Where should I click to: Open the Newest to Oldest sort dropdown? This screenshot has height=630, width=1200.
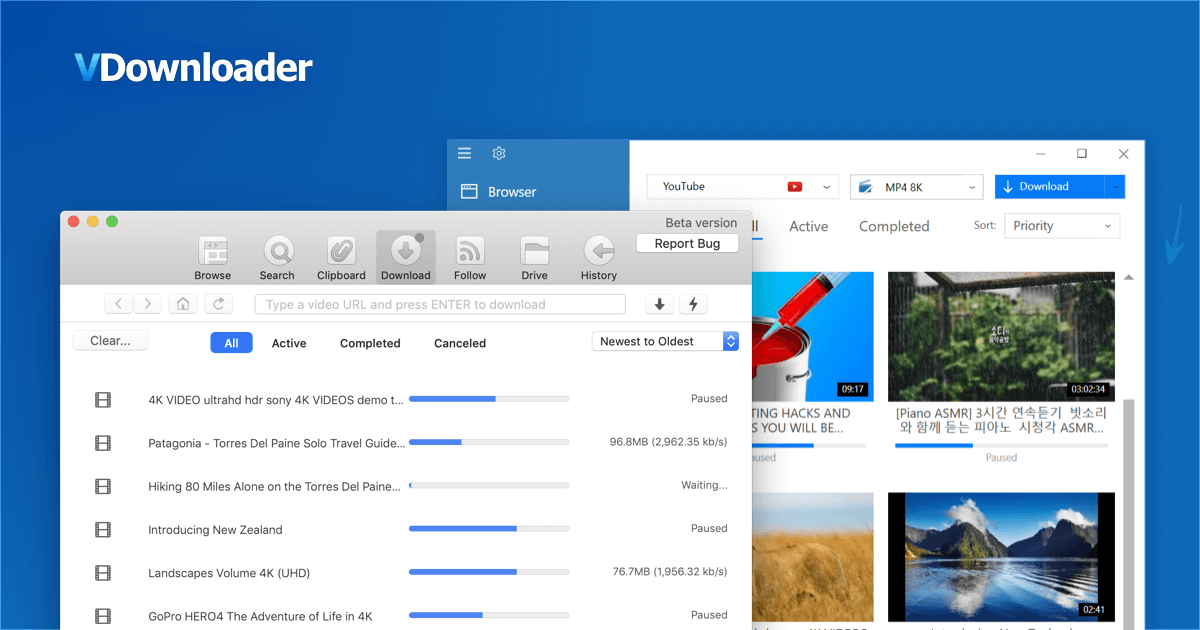point(665,341)
